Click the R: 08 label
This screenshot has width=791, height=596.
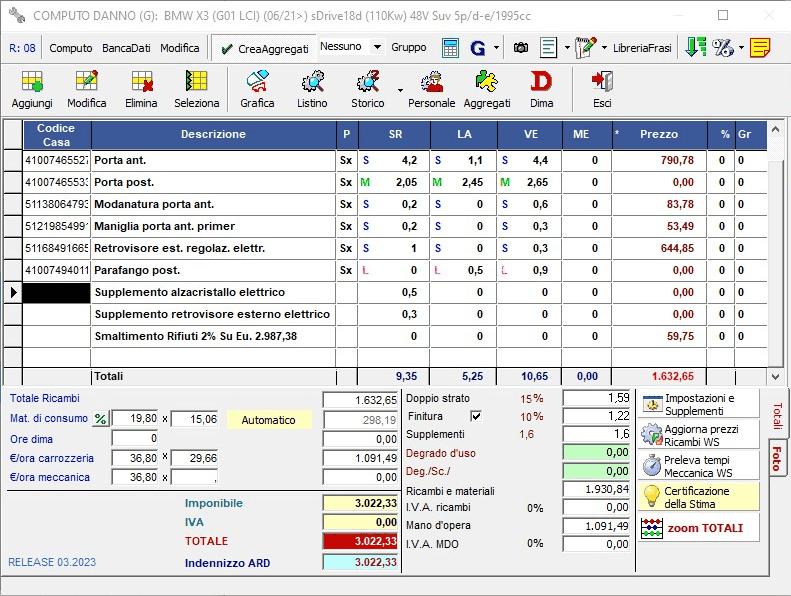pos(22,48)
